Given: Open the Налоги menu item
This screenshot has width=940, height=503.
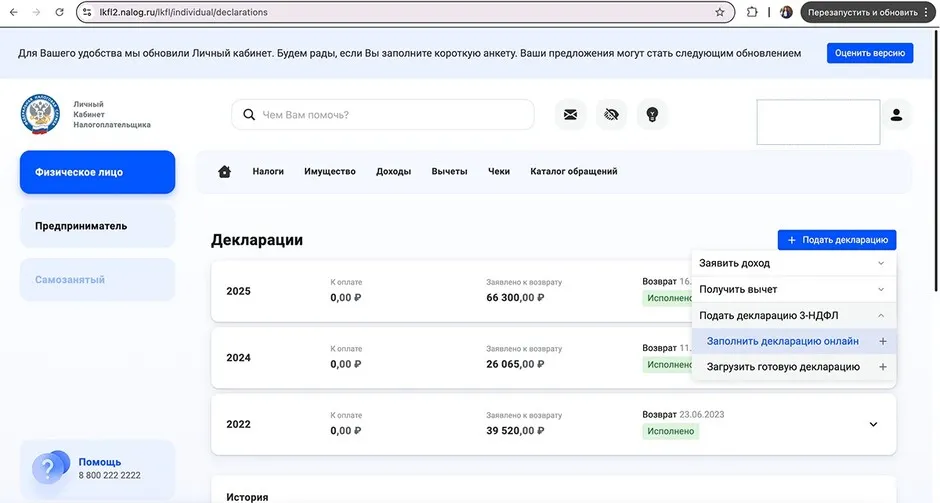Looking at the screenshot, I should pyautogui.click(x=268, y=171).
